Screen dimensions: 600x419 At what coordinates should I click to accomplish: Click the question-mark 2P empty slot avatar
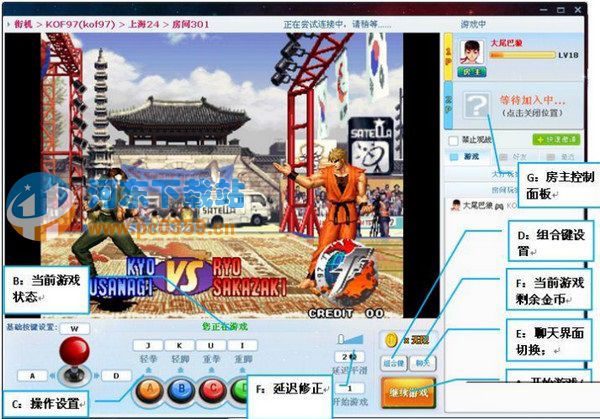tap(477, 105)
